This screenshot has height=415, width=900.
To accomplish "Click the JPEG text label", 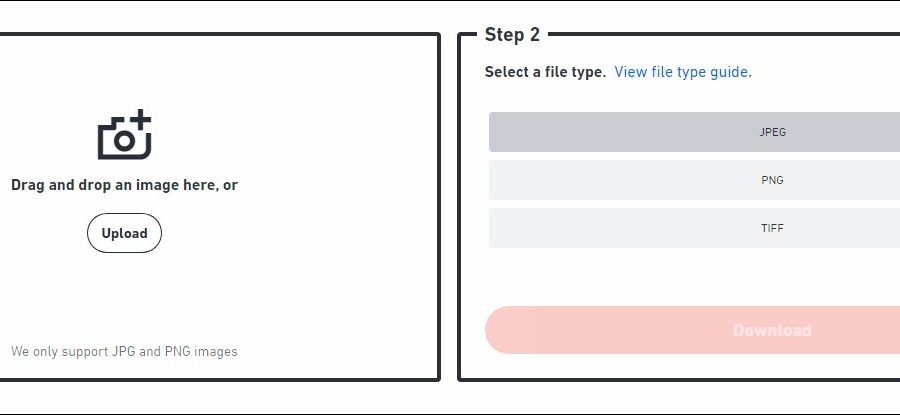I will pyautogui.click(x=772, y=132).
